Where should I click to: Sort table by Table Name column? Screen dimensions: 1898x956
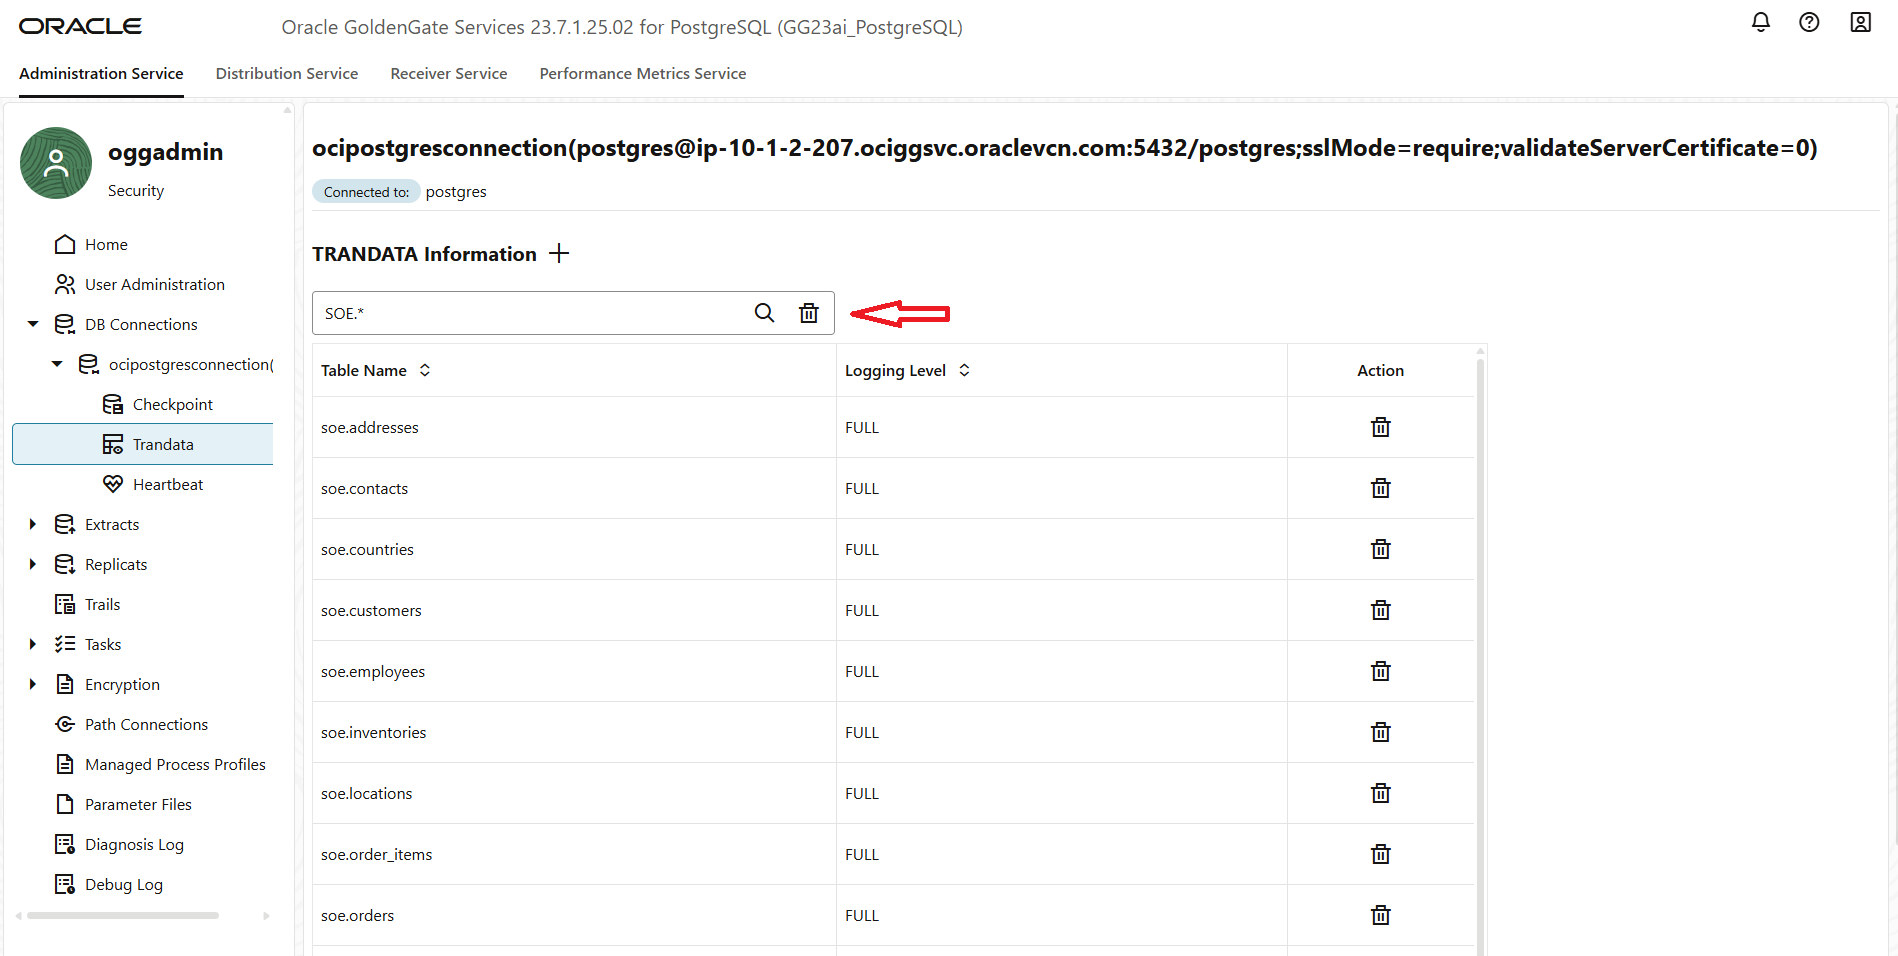click(425, 370)
